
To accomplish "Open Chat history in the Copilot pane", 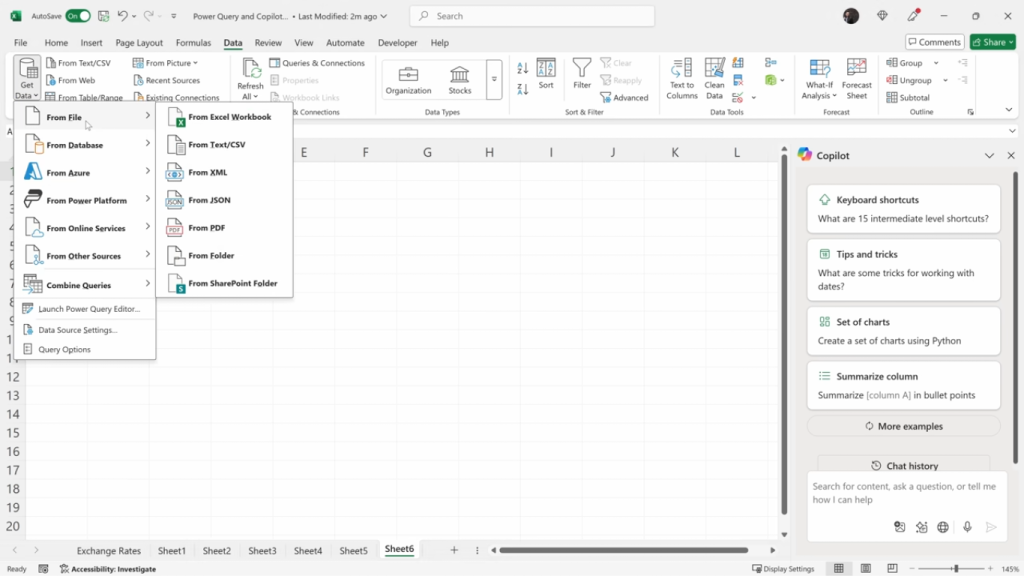I will click(903, 465).
